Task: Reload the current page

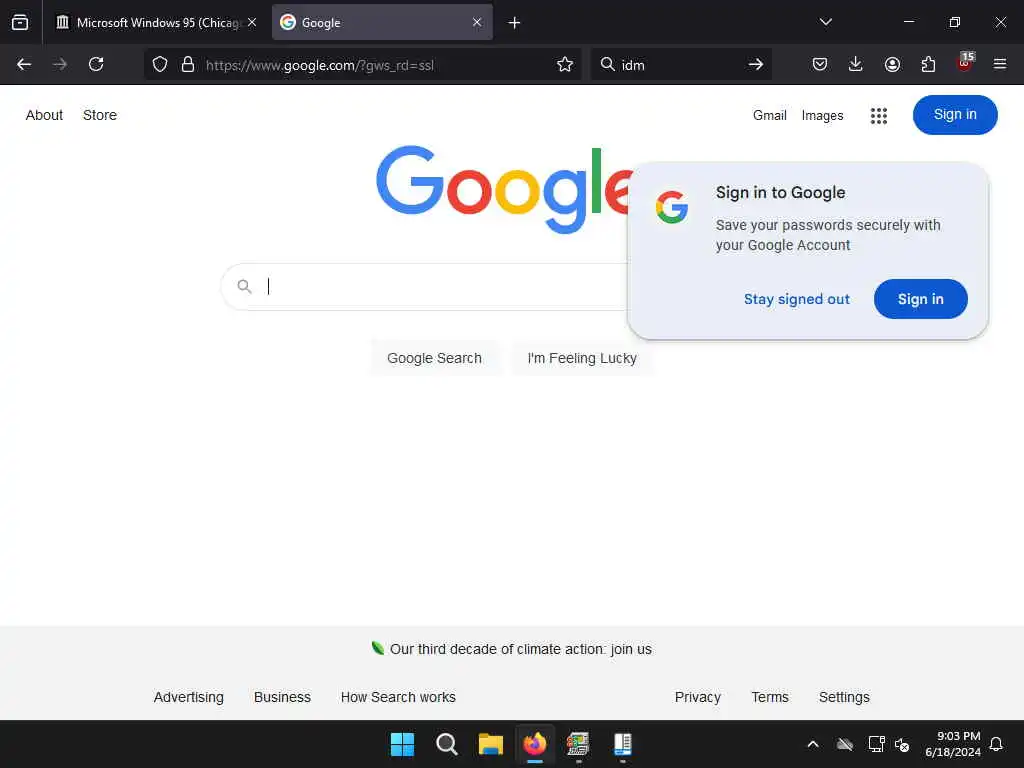Action: coord(96,64)
